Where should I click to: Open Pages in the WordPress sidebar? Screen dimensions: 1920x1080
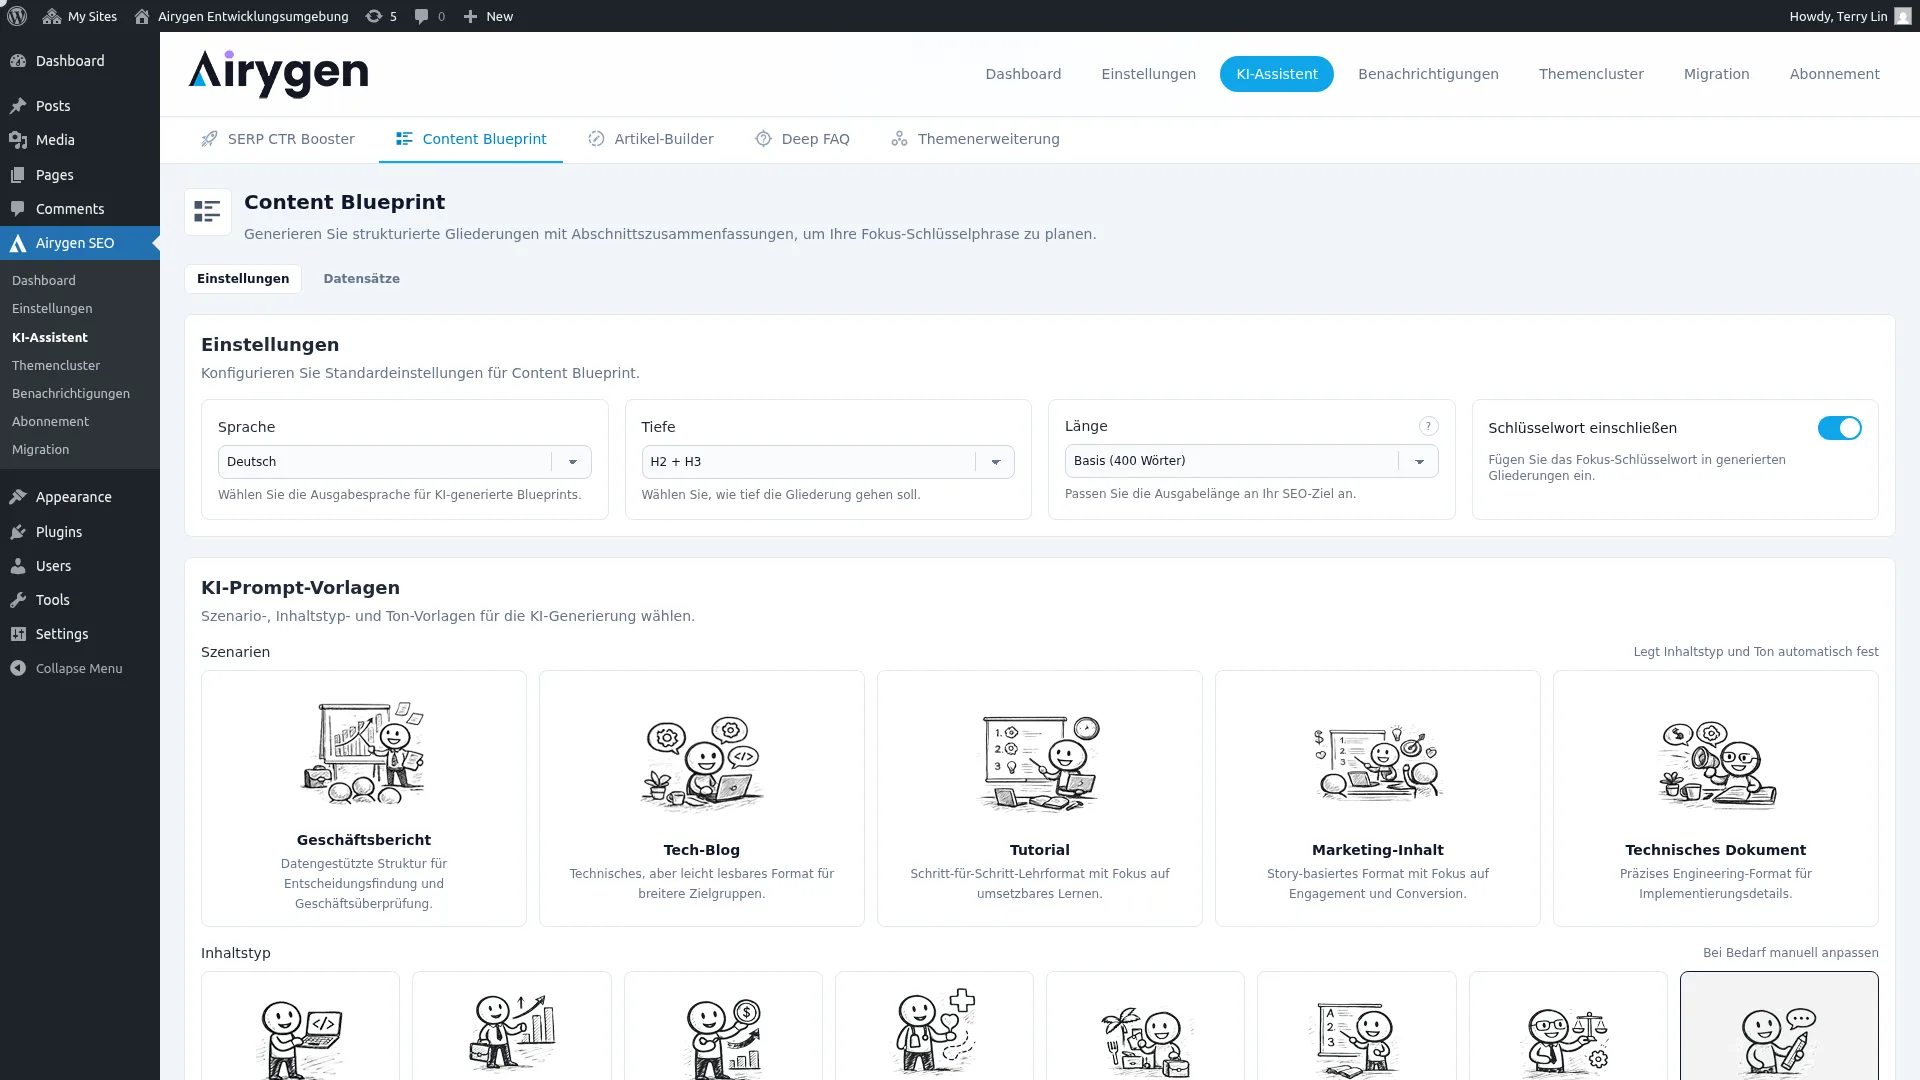[x=80, y=175]
